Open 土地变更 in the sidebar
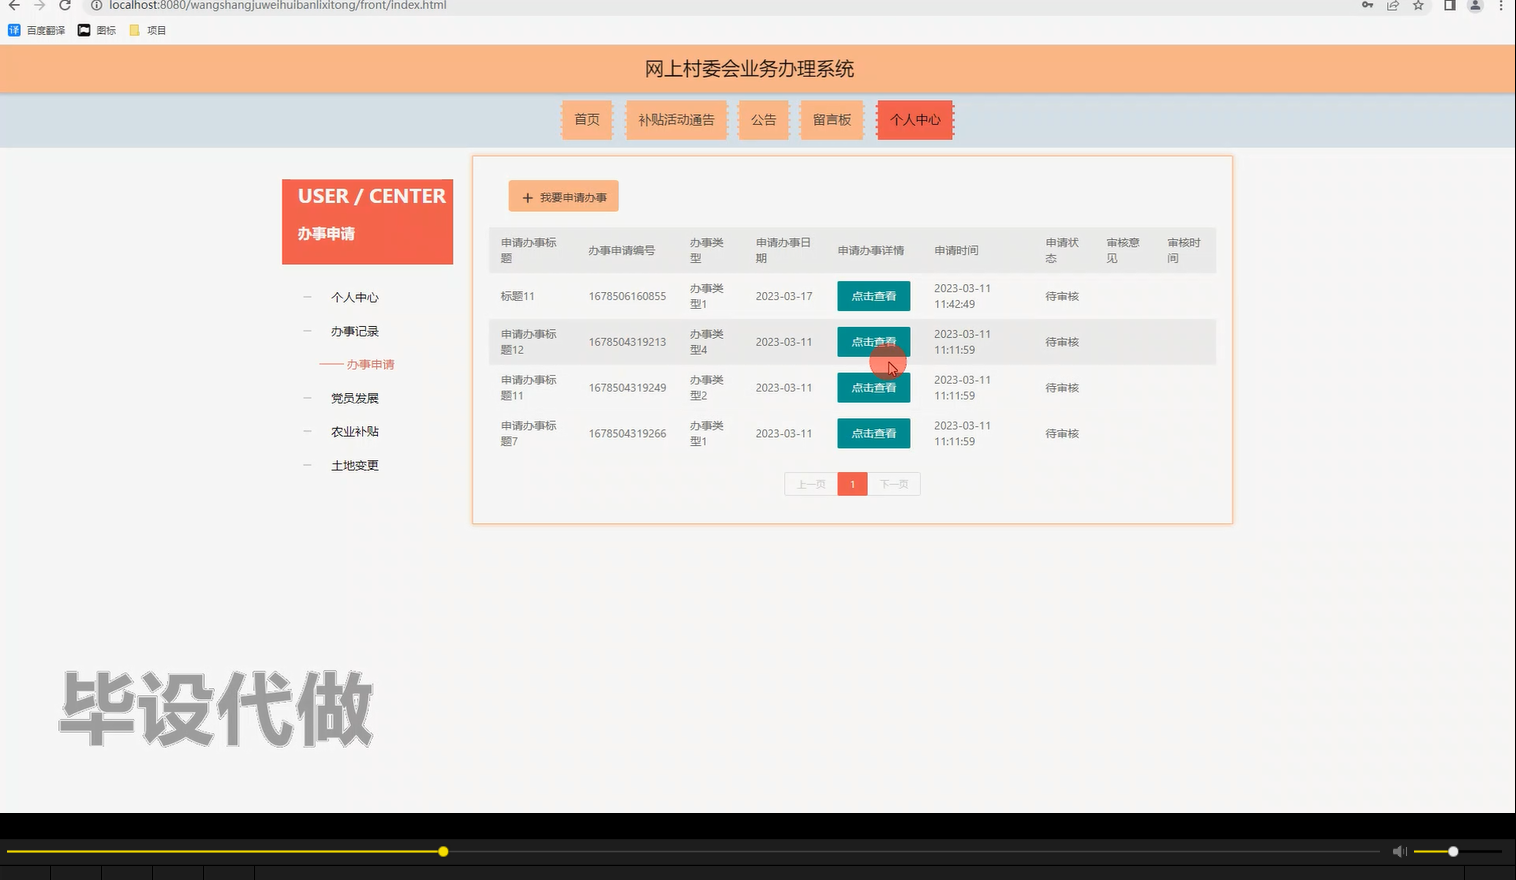 click(x=355, y=466)
